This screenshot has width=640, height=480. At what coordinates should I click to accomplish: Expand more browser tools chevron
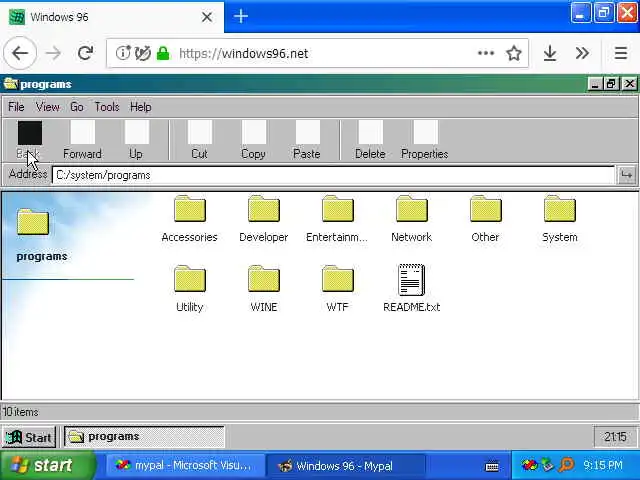pos(582,53)
